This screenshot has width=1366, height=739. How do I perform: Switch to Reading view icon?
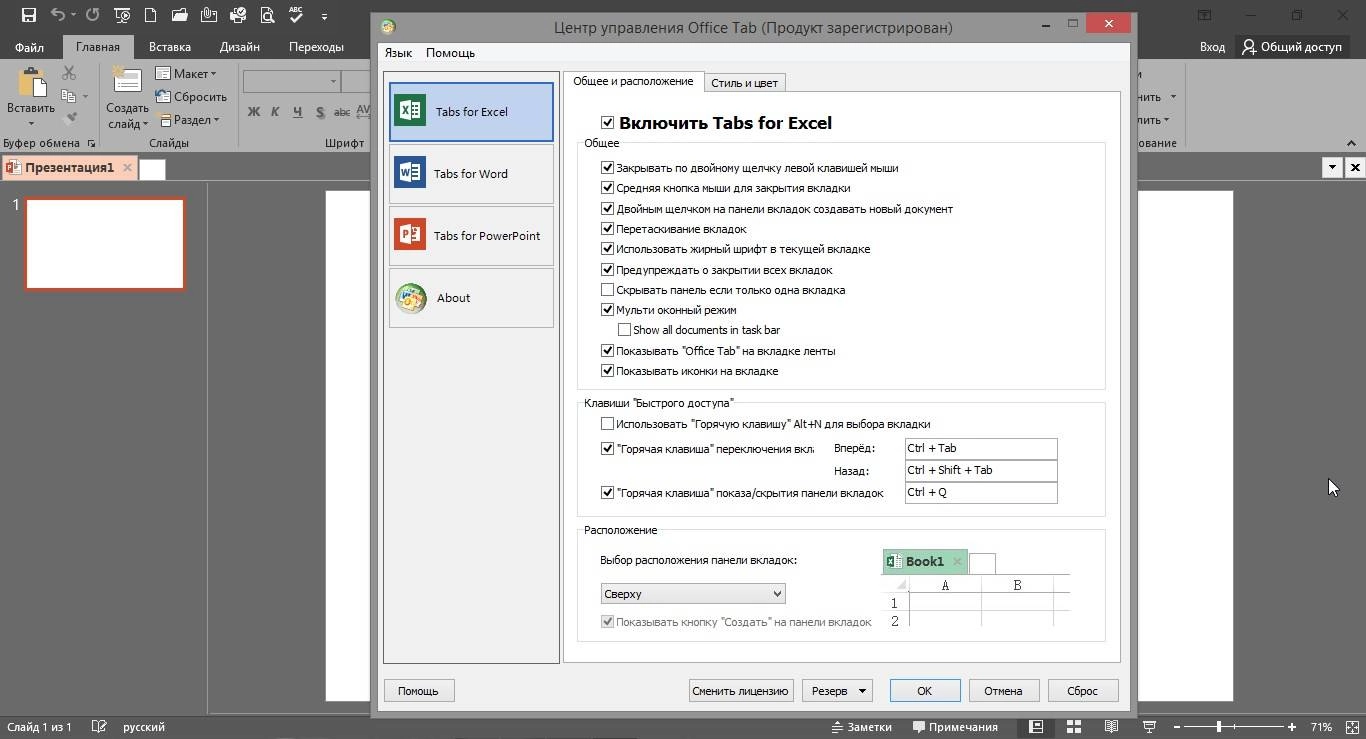point(1111,727)
